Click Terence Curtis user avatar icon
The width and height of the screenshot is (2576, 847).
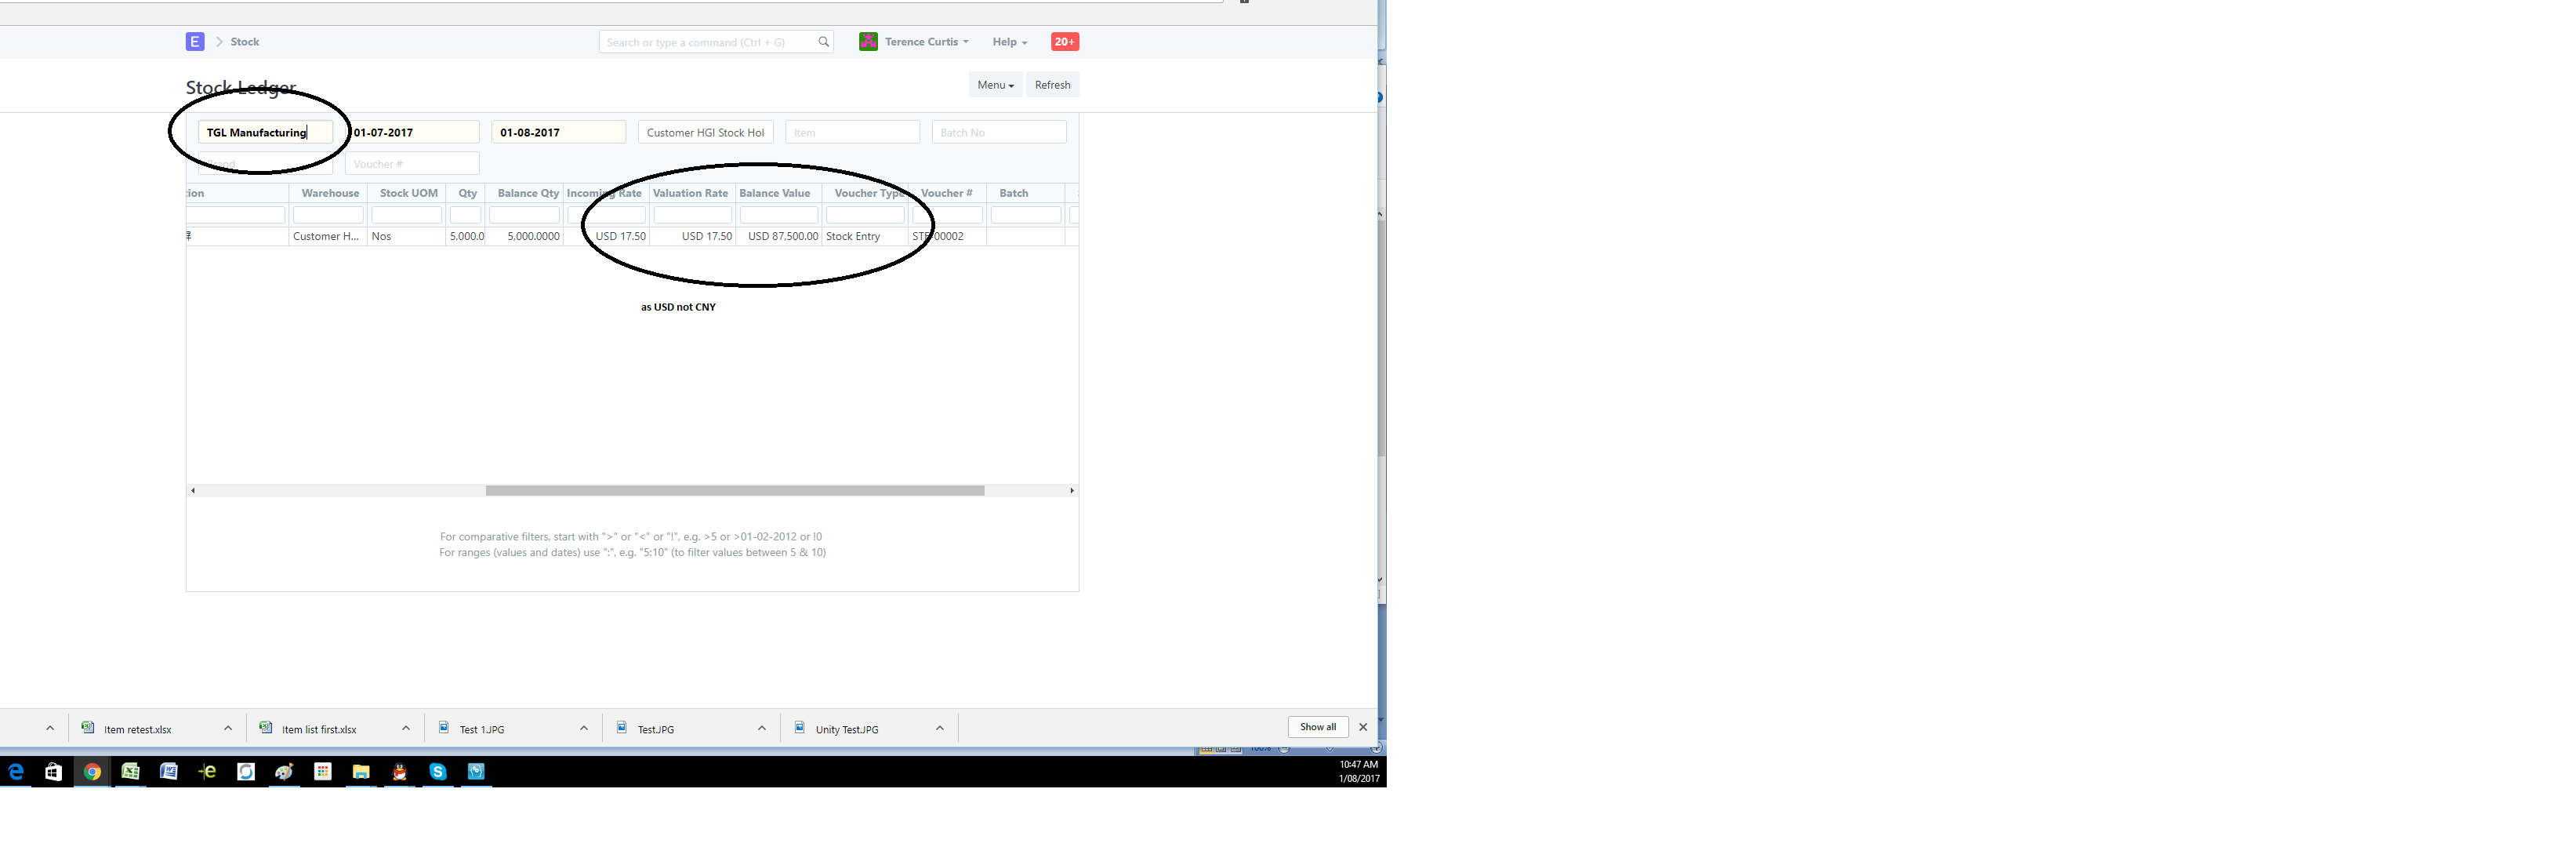pos(868,42)
